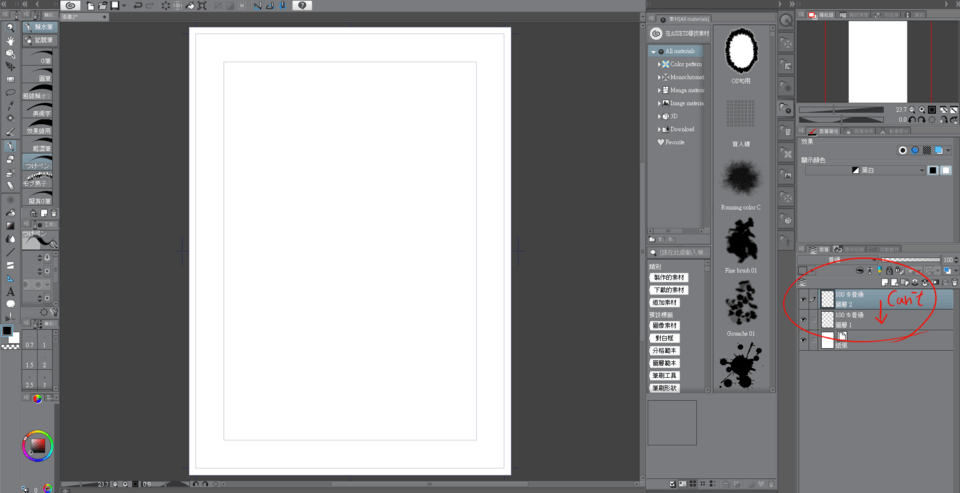The image size is (960, 493).
Task: Delete the layer with the trash icon
Action: click(x=954, y=282)
